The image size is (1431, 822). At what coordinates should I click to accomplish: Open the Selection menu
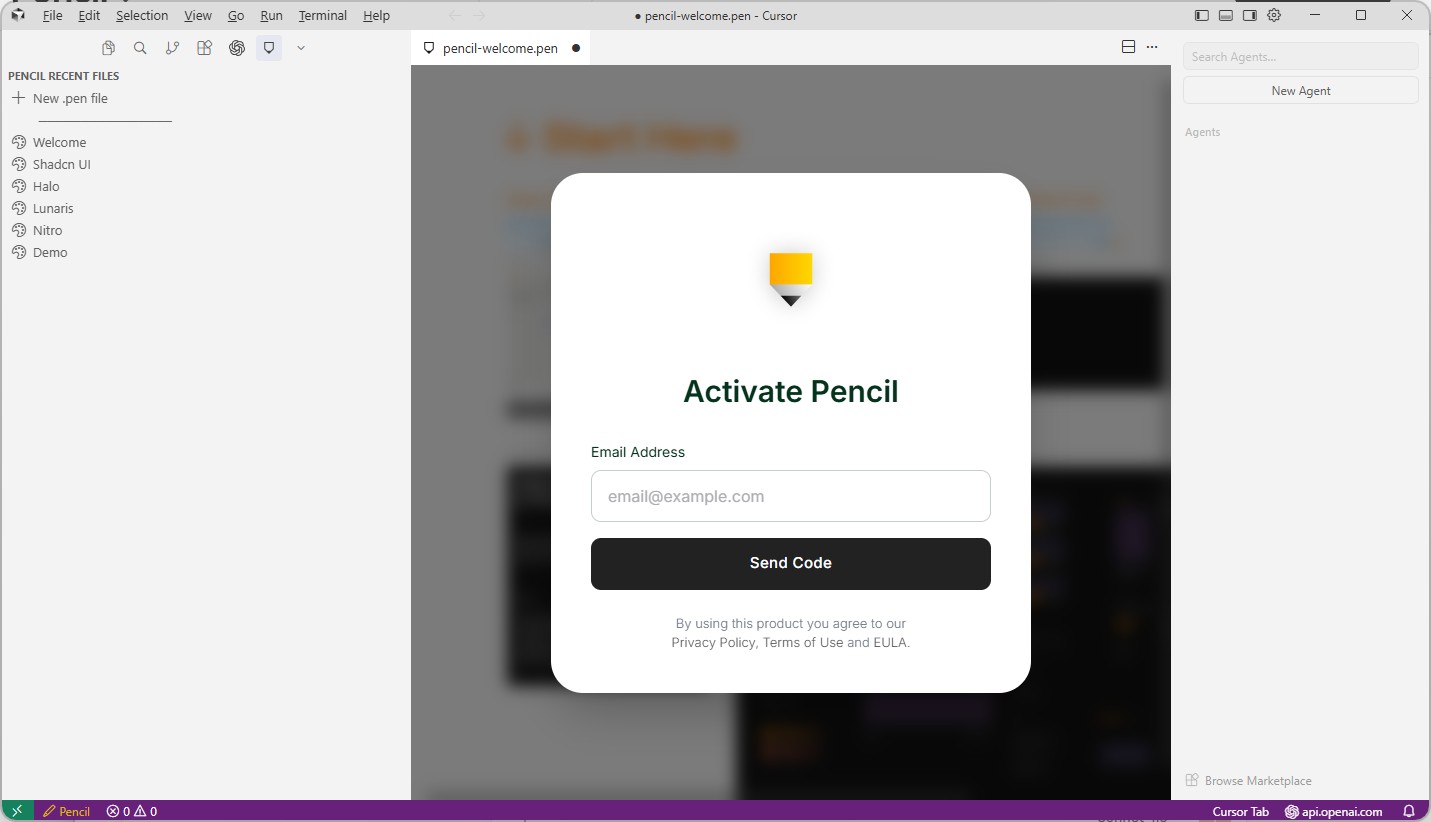tap(142, 16)
